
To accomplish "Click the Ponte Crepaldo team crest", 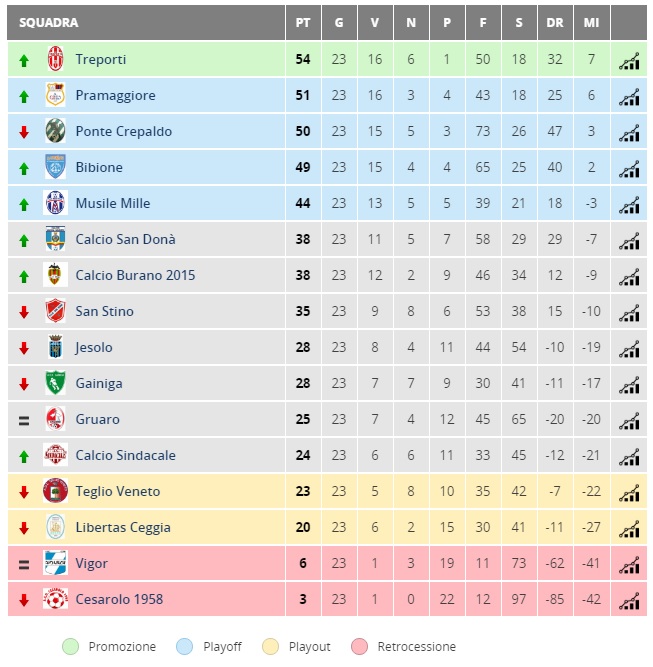I will (55, 131).
